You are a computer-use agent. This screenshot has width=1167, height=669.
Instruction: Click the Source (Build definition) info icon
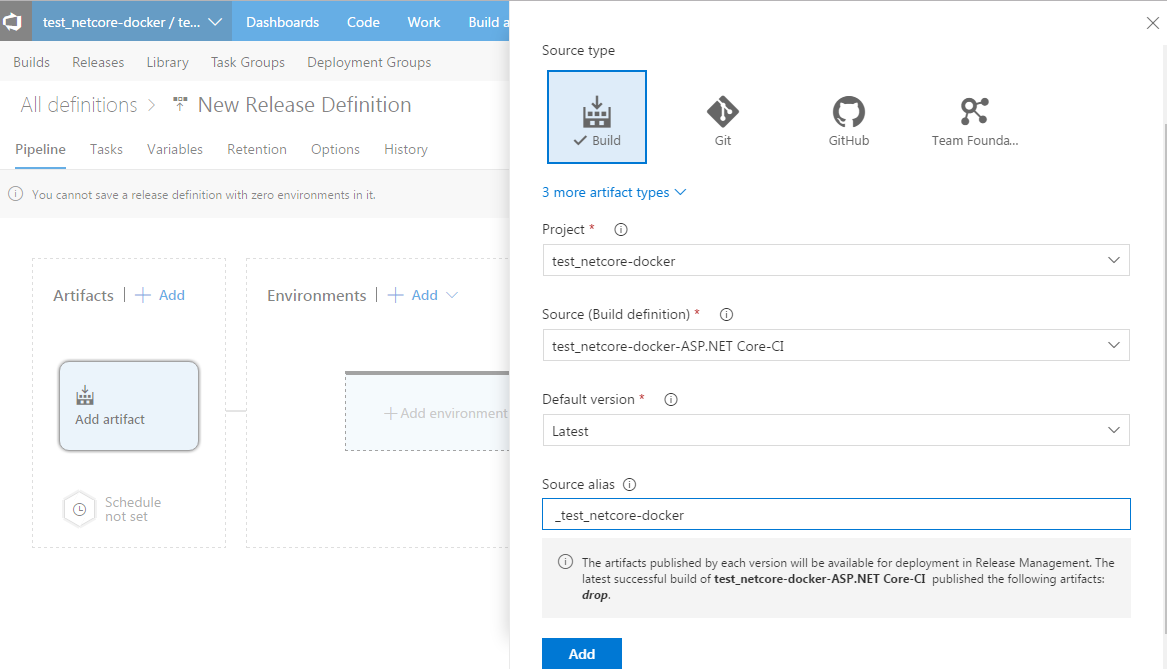point(726,315)
